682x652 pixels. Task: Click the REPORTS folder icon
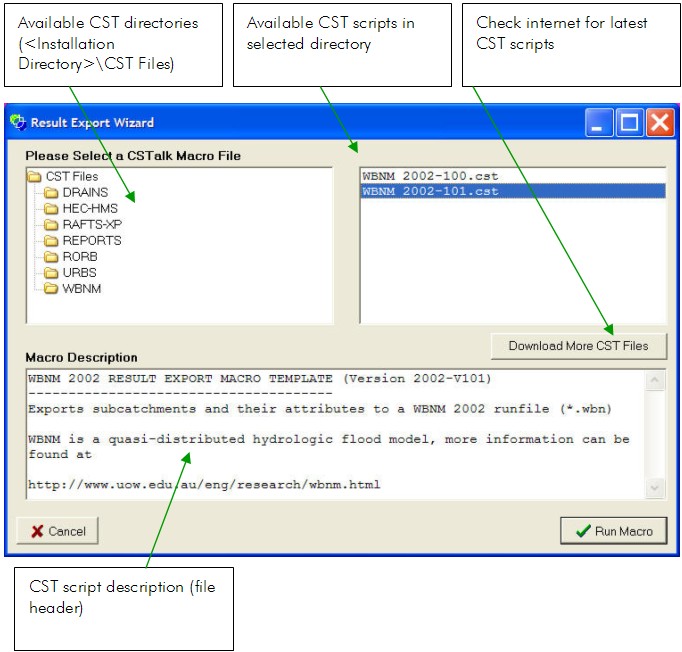(x=51, y=241)
